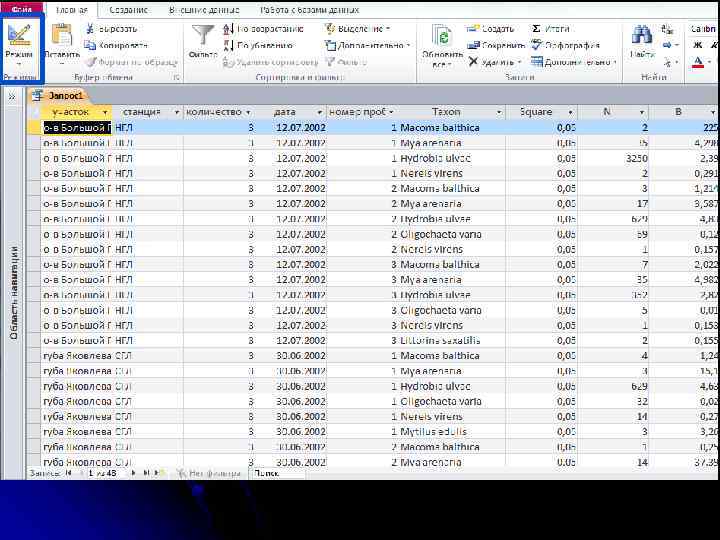This screenshot has height=540, width=720.
Task: Switch to Работа с базами данных tab
Action: pyautogui.click(x=309, y=10)
